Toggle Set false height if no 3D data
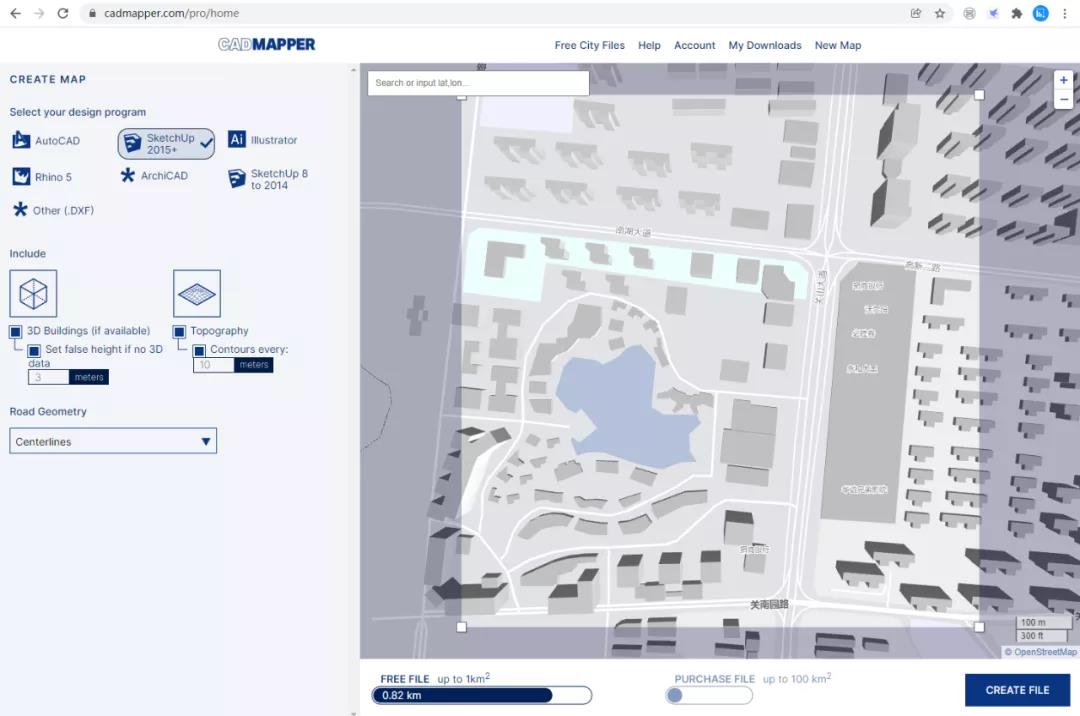 (34, 350)
